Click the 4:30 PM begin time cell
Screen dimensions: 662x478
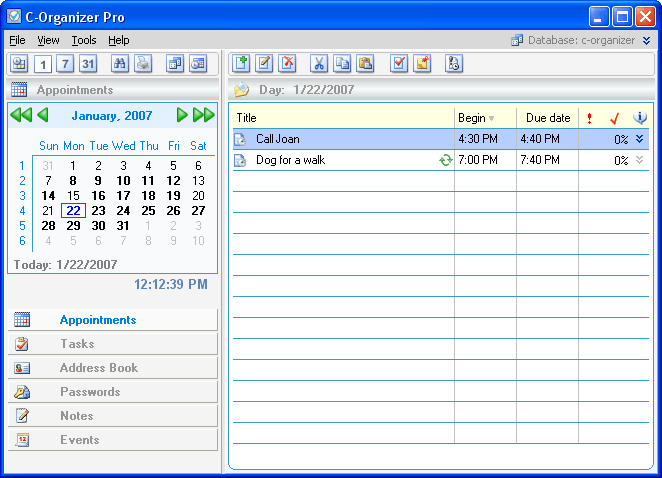click(x=485, y=139)
